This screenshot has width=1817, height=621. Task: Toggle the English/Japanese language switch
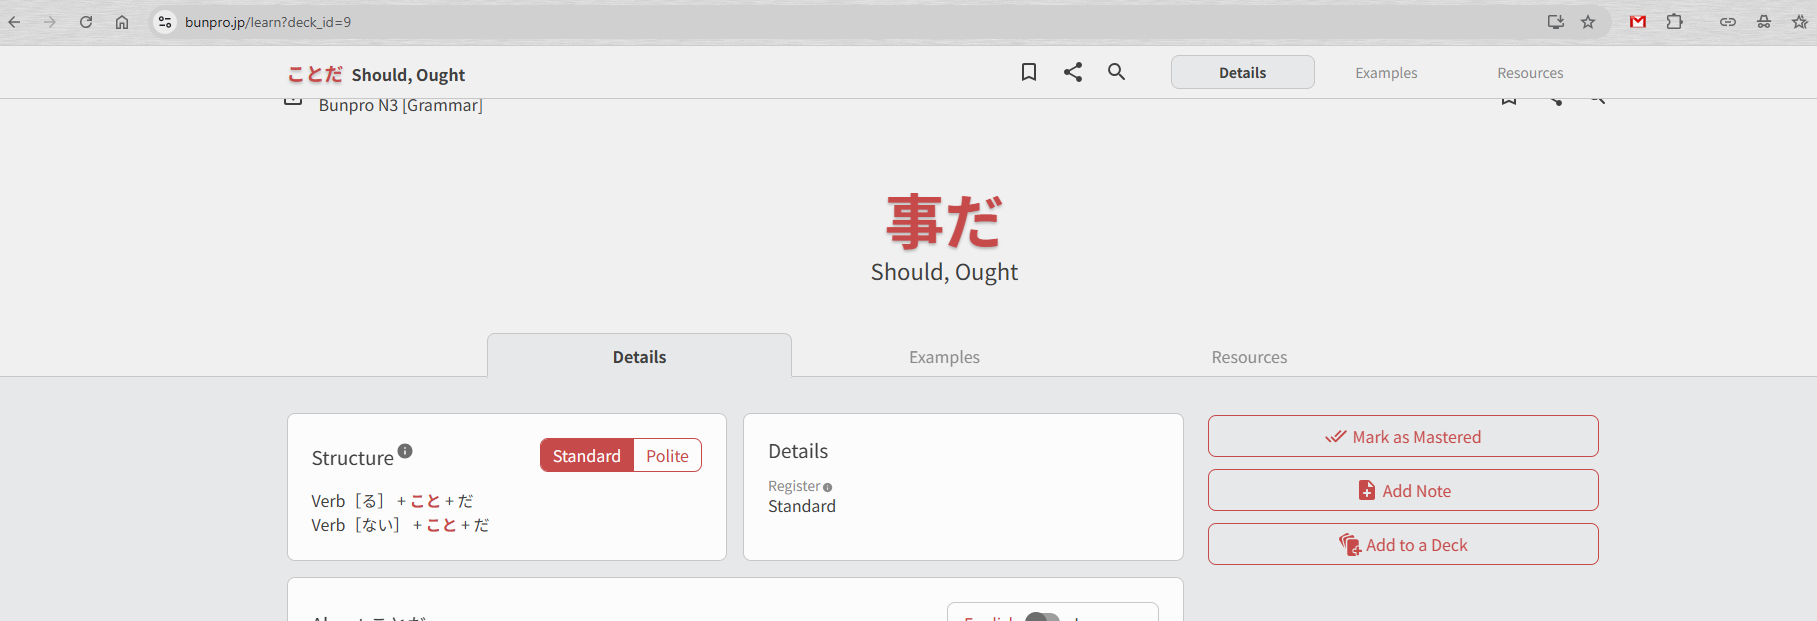1042,617
